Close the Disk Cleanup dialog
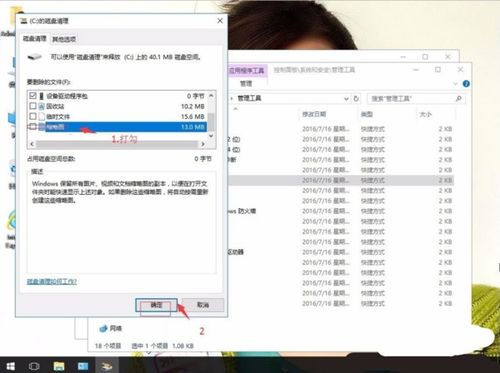 click(220, 21)
